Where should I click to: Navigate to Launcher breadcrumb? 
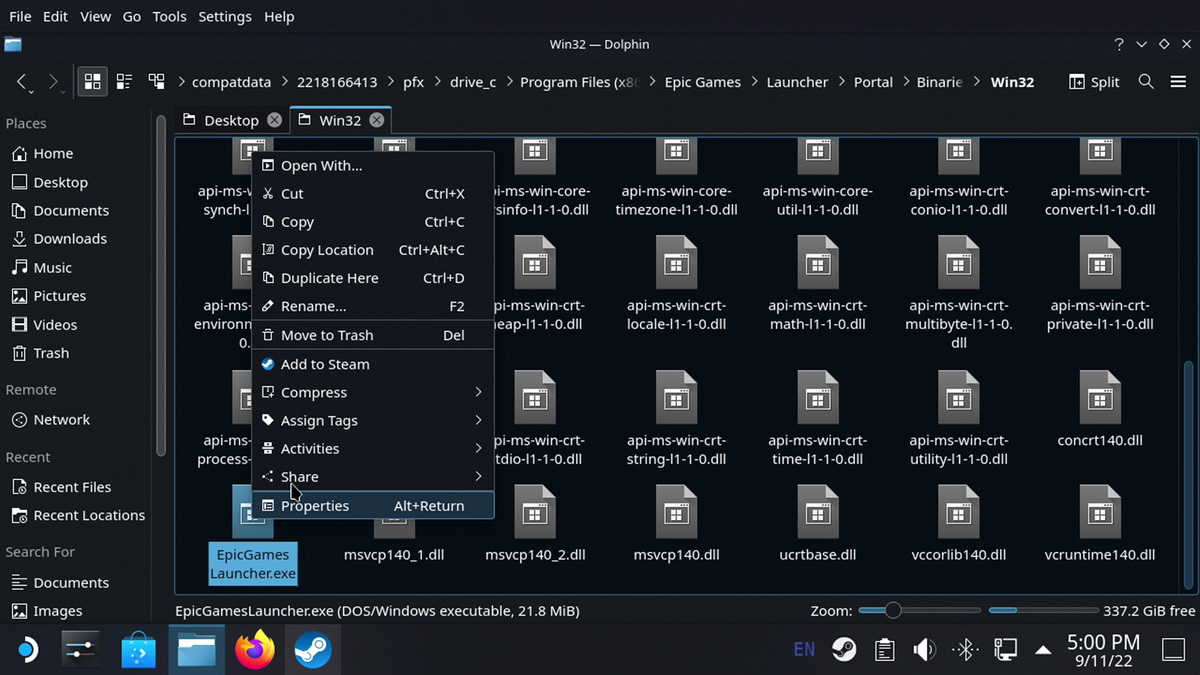point(797,82)
